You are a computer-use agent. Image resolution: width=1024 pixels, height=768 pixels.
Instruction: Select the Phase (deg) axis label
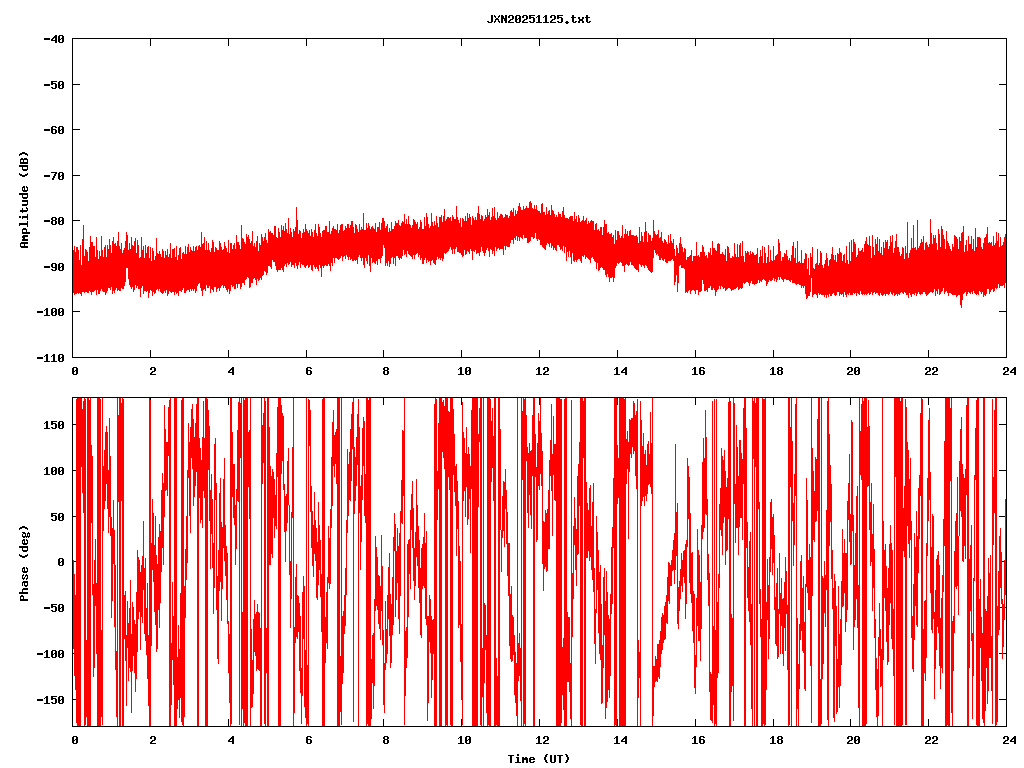pos(24,562)
